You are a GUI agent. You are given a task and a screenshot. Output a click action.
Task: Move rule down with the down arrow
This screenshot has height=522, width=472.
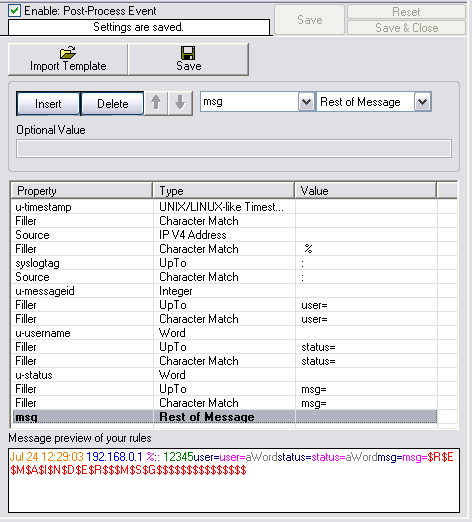tap(180, 103)
